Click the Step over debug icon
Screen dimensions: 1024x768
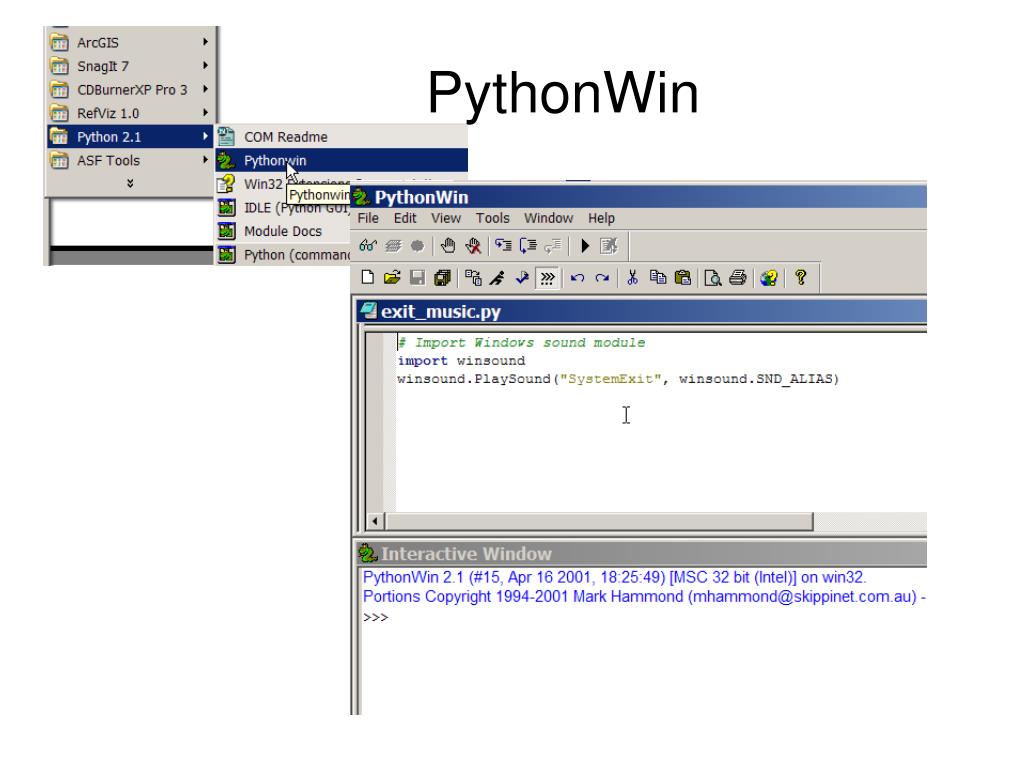[x=528, y=246]
